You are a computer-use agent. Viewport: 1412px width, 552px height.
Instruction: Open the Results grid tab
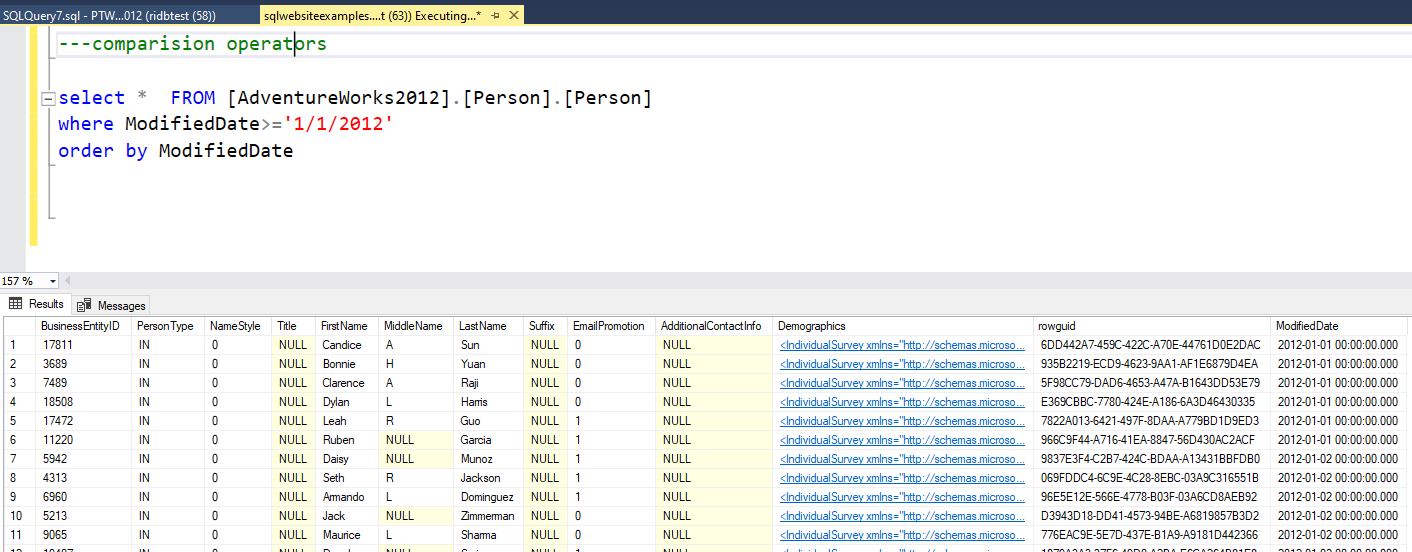pos(37,304)
